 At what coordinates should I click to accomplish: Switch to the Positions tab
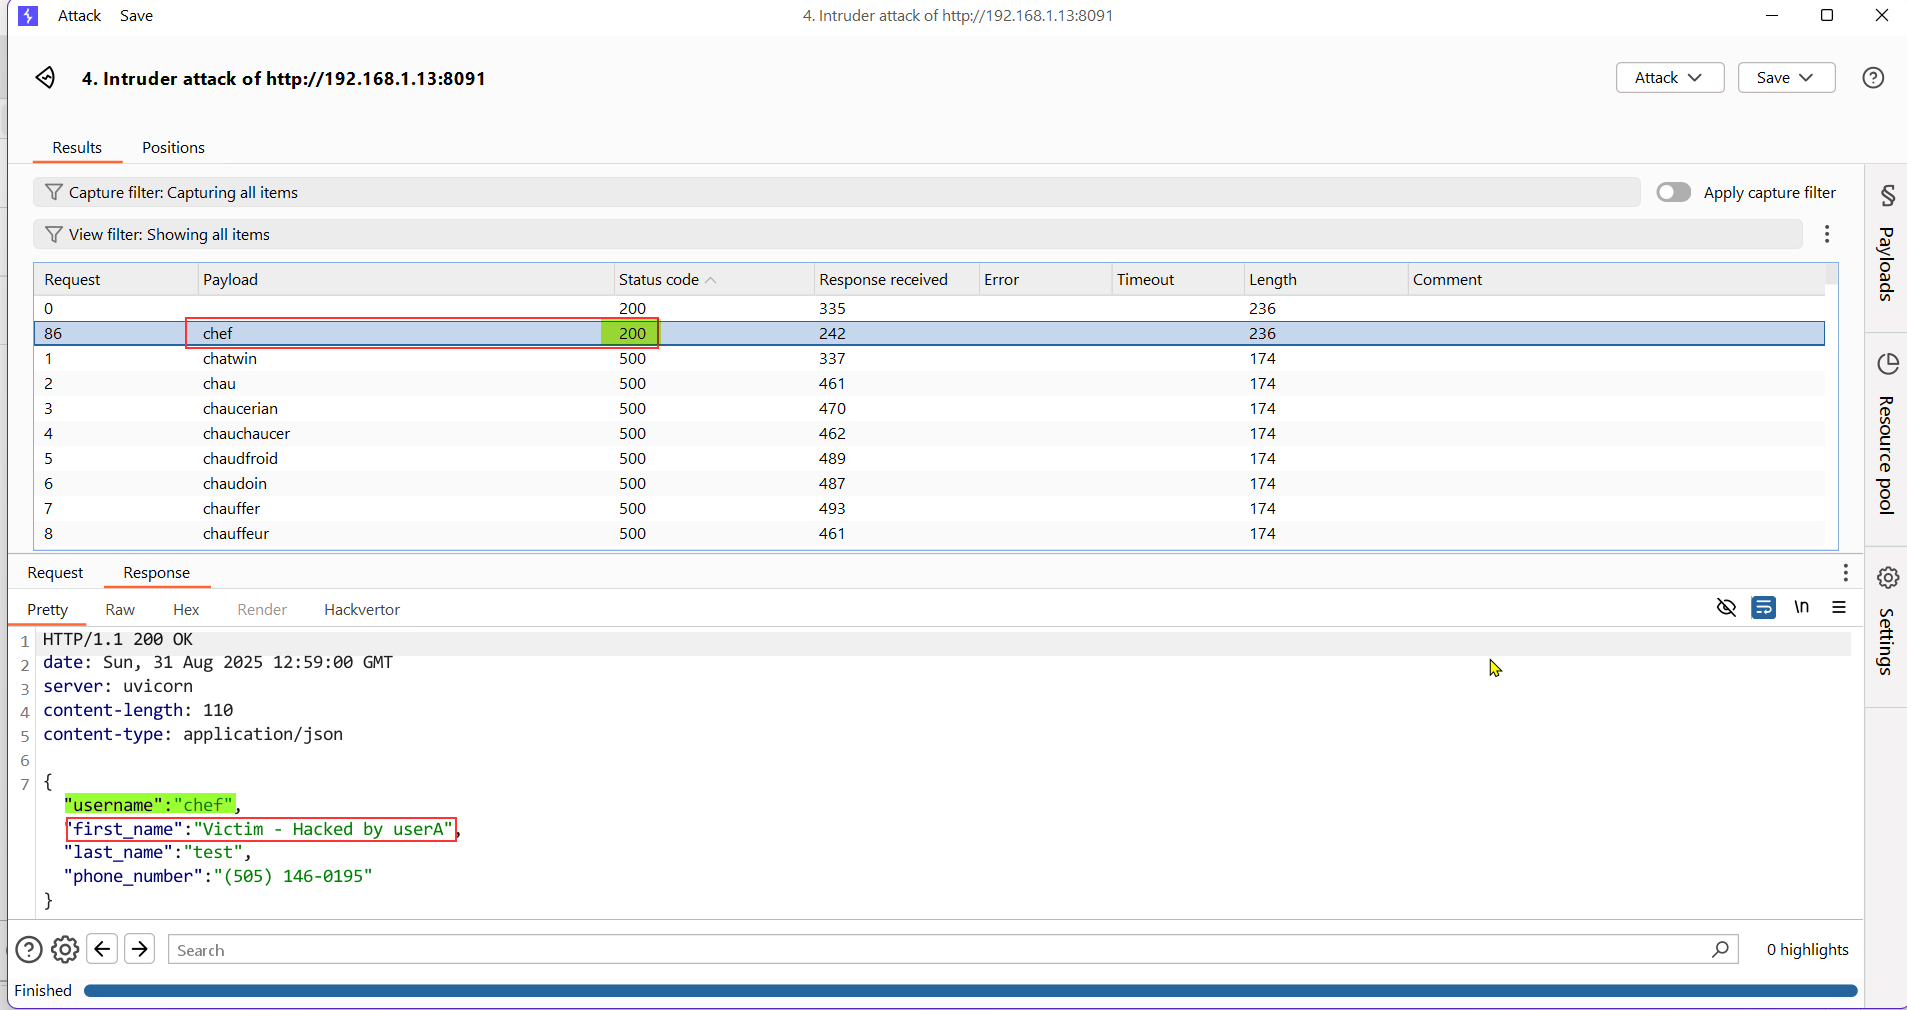coord(173,147)
